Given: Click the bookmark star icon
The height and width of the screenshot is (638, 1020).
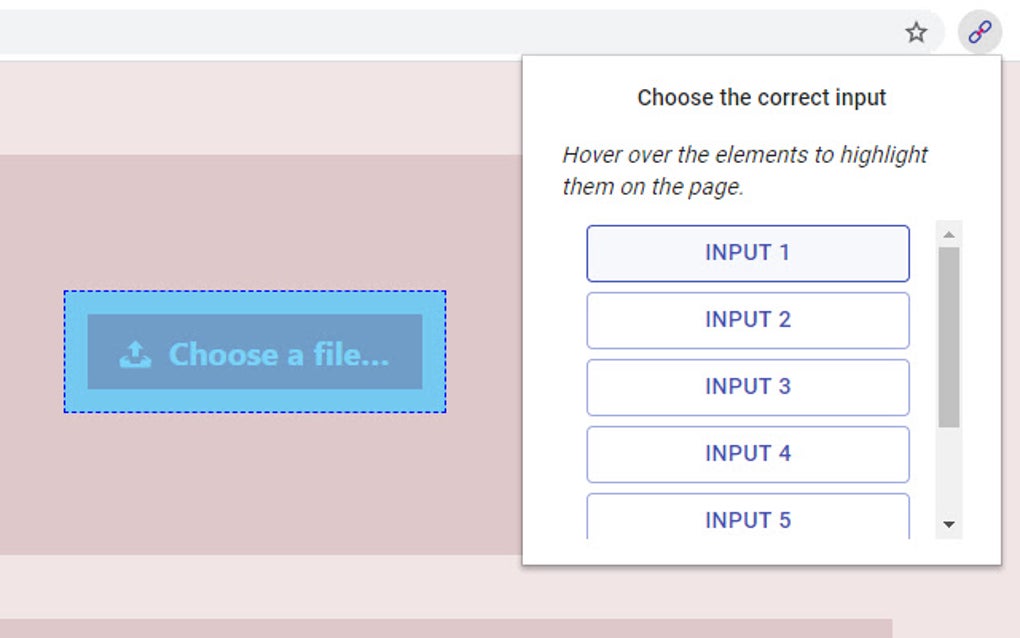Looking at the screenshot, I should 916,33.
